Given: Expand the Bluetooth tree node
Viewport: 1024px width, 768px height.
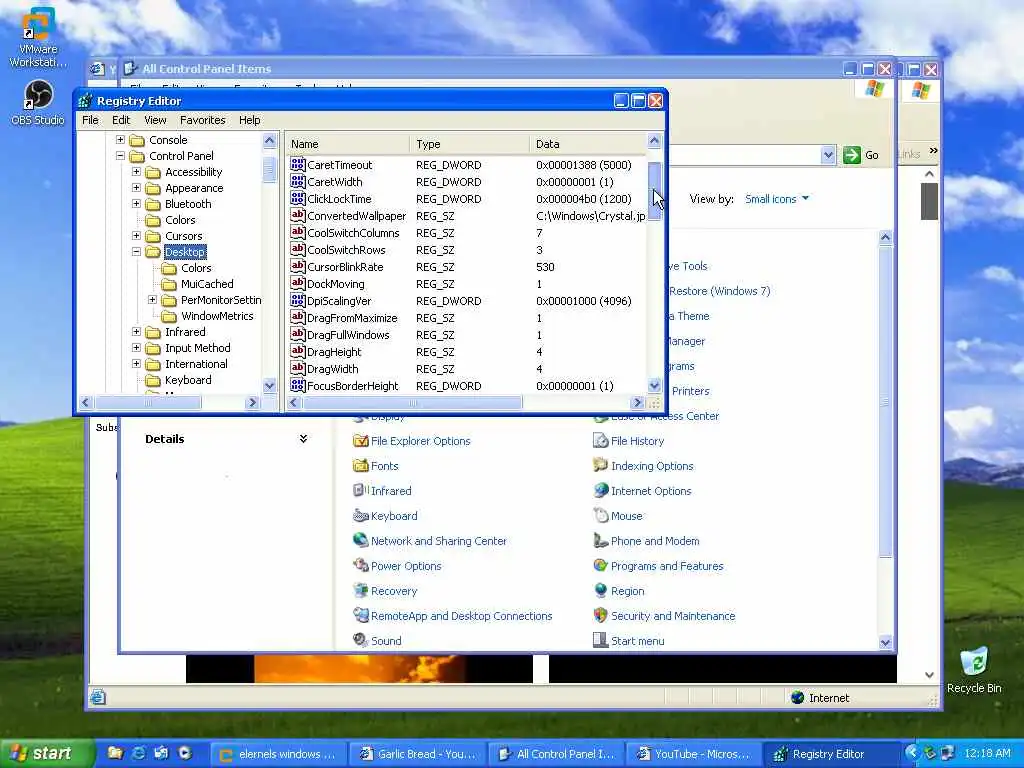Looking at the screenshot, I should pos(136,204).
